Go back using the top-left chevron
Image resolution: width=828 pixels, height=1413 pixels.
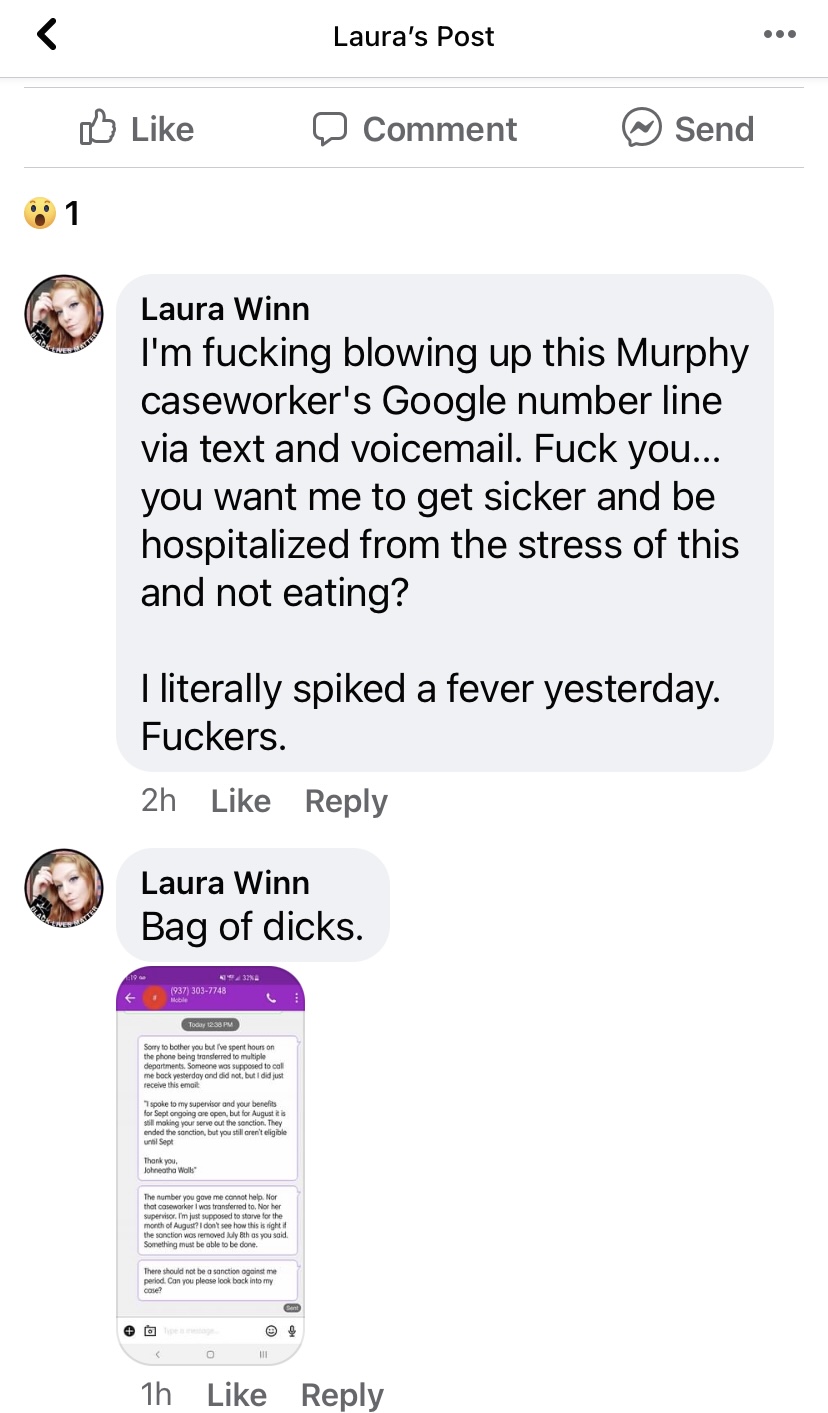47,35
